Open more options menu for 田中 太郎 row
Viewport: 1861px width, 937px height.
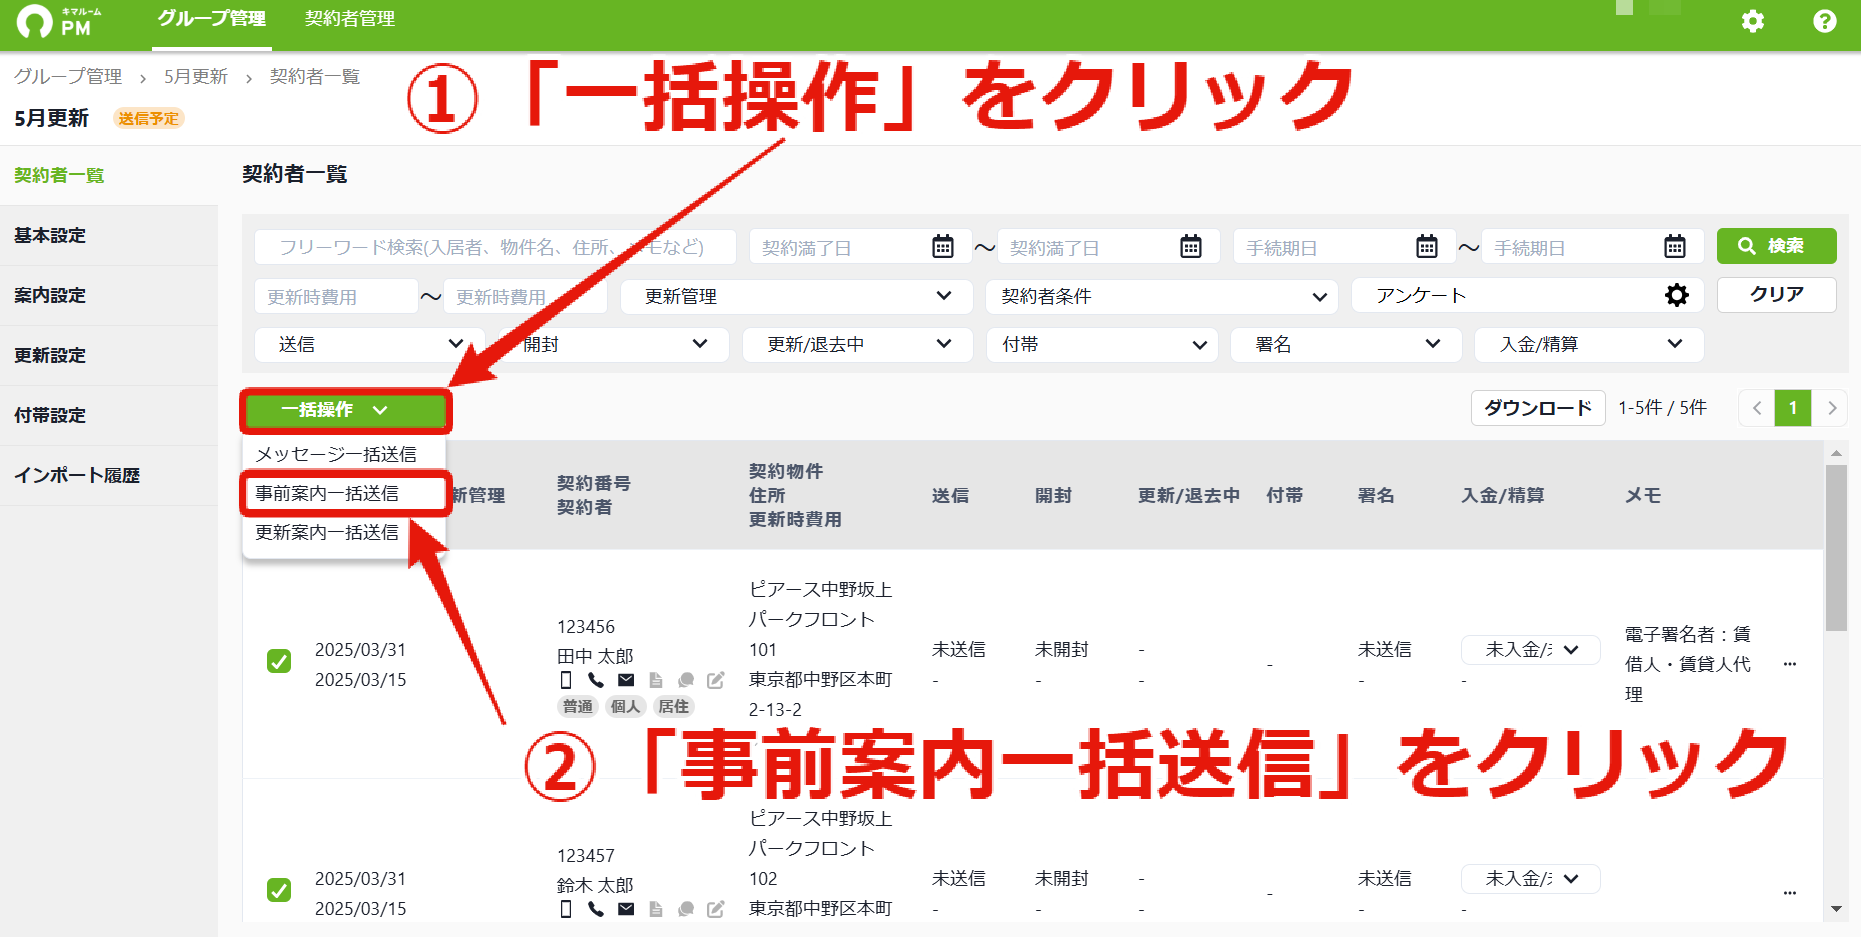pyautogui.click(x=1790, y=664)
